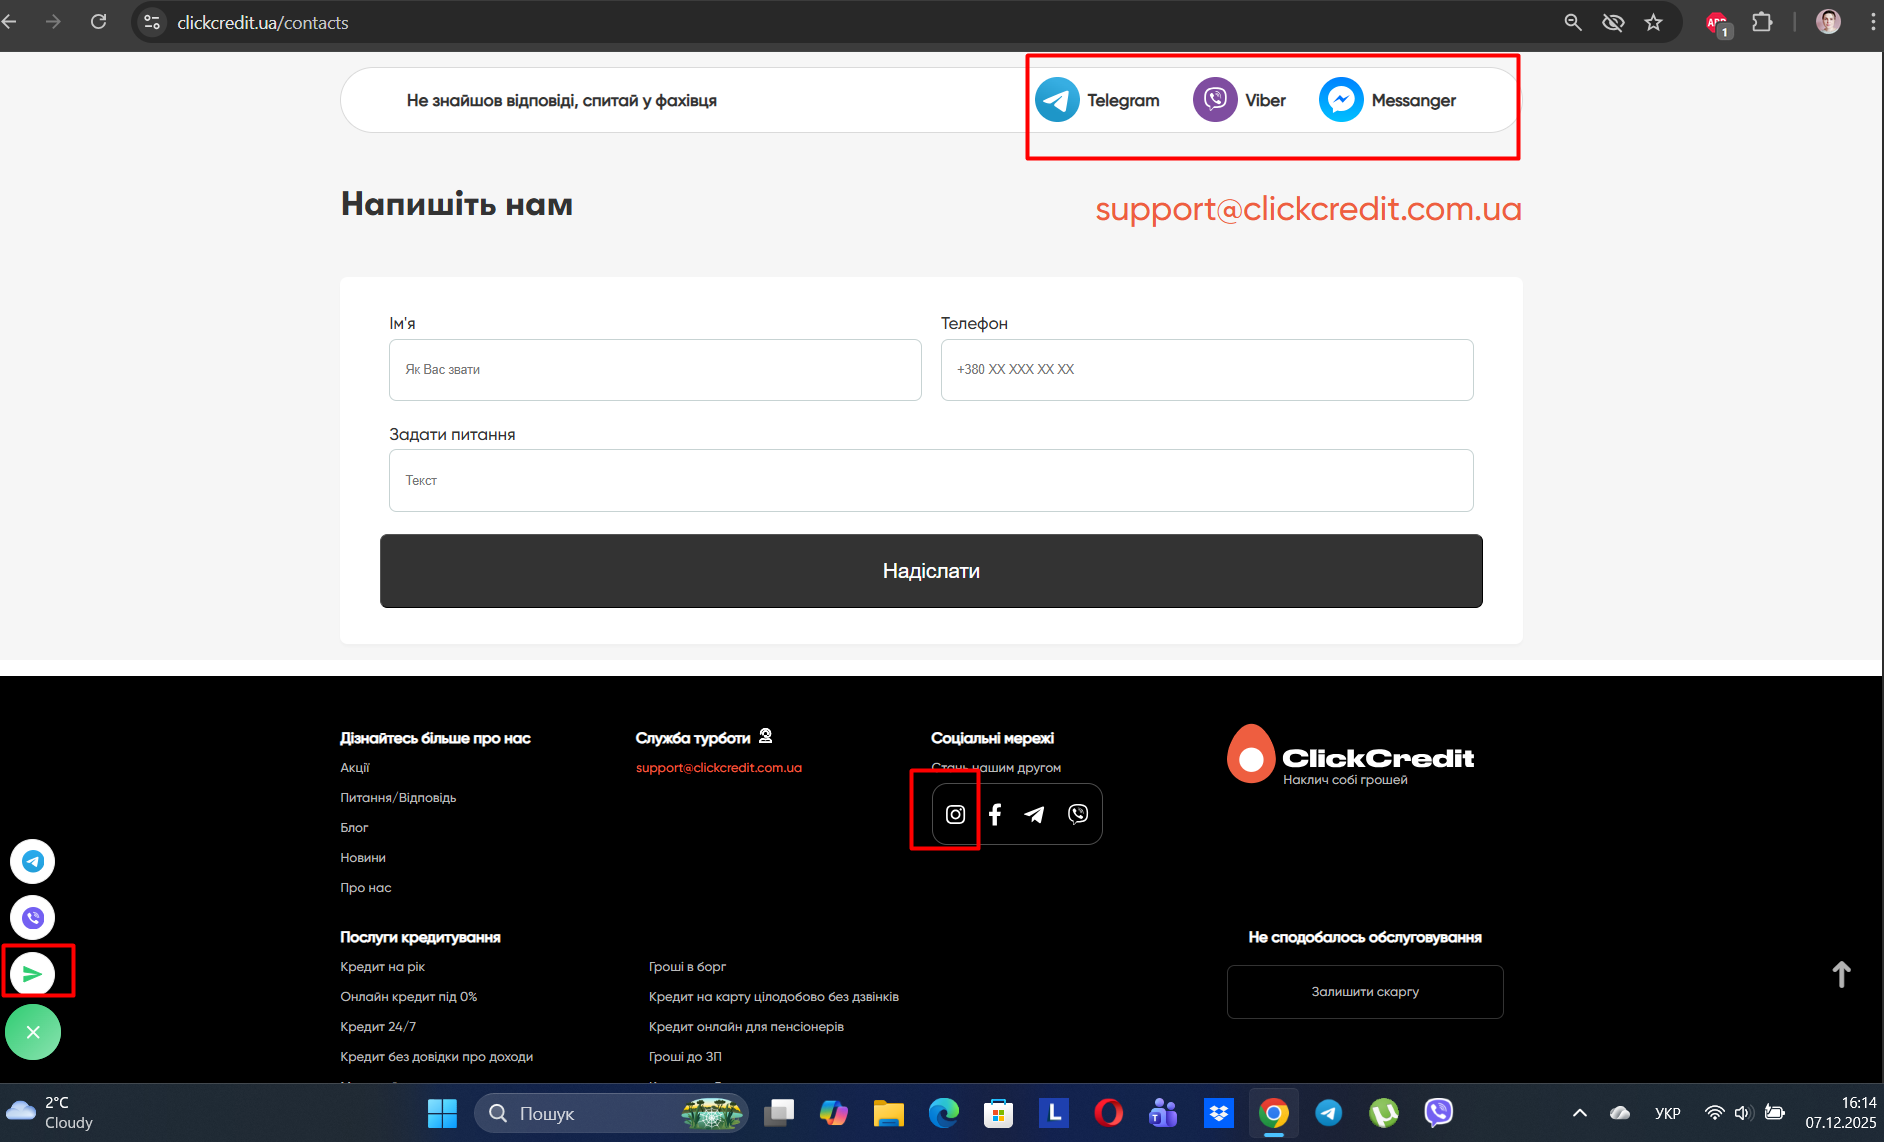Screen dimensions: 1884x1142
Task: Click the large support@clickcredit.com.ua email link
Action: pyautogui.click(x=1308, y=208)
